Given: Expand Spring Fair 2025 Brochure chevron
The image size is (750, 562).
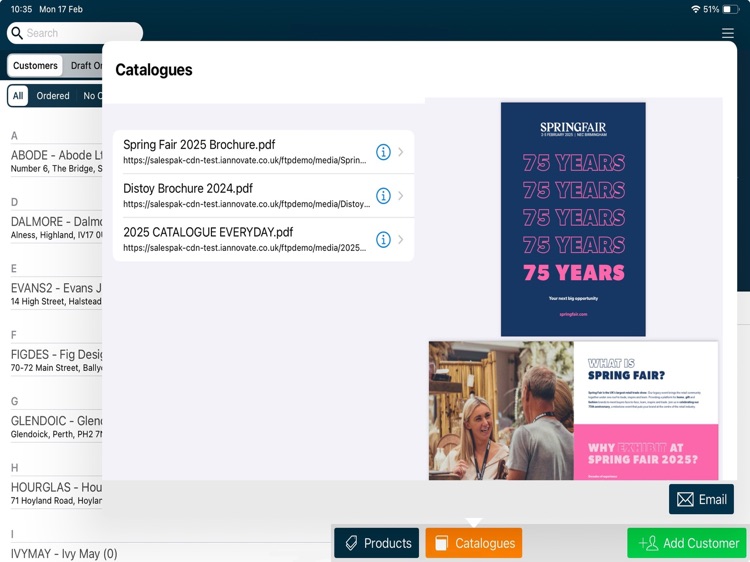Looking at the screenshot, I should click(401, 152).
